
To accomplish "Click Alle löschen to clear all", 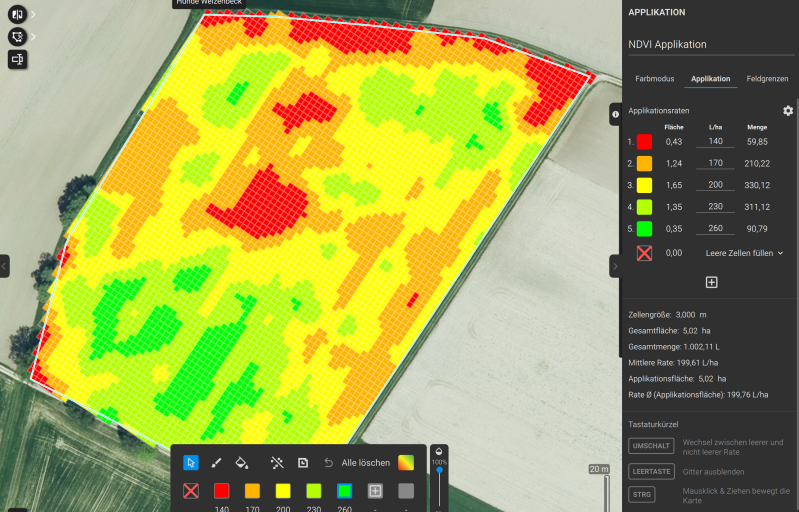I will click(x=365, y=463).
